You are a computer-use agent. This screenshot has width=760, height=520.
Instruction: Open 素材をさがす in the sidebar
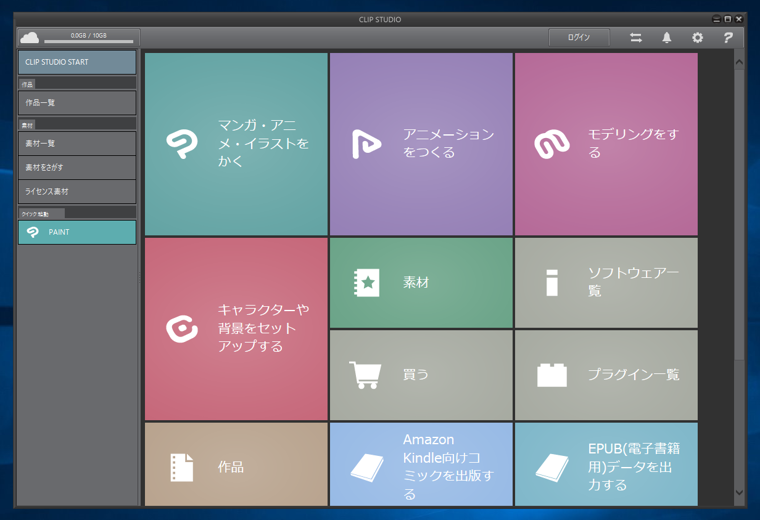pyautogui.click(x=77, y=167)
